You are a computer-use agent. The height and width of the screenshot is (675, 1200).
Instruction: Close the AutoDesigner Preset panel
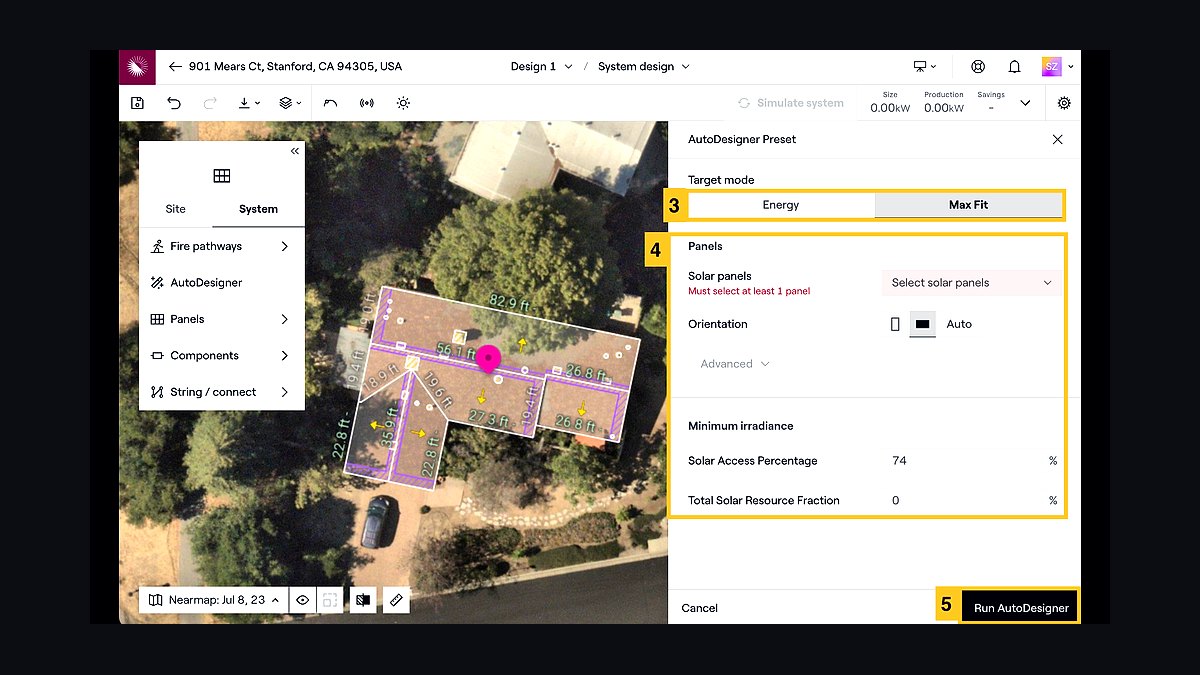[x=1058, y=140]
